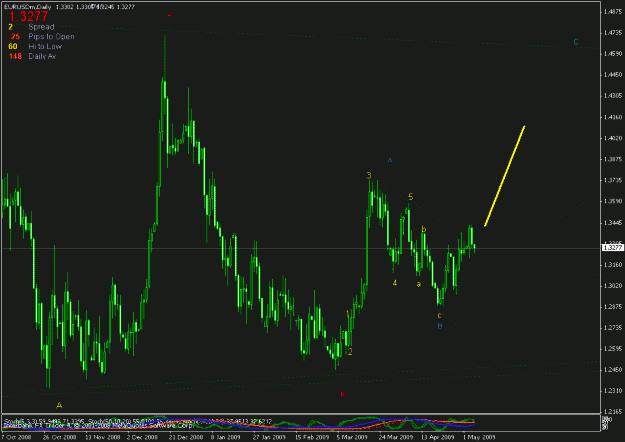Click the 1.4735 price axis label
The image size is (625, 442).
(x=613, y=33)
